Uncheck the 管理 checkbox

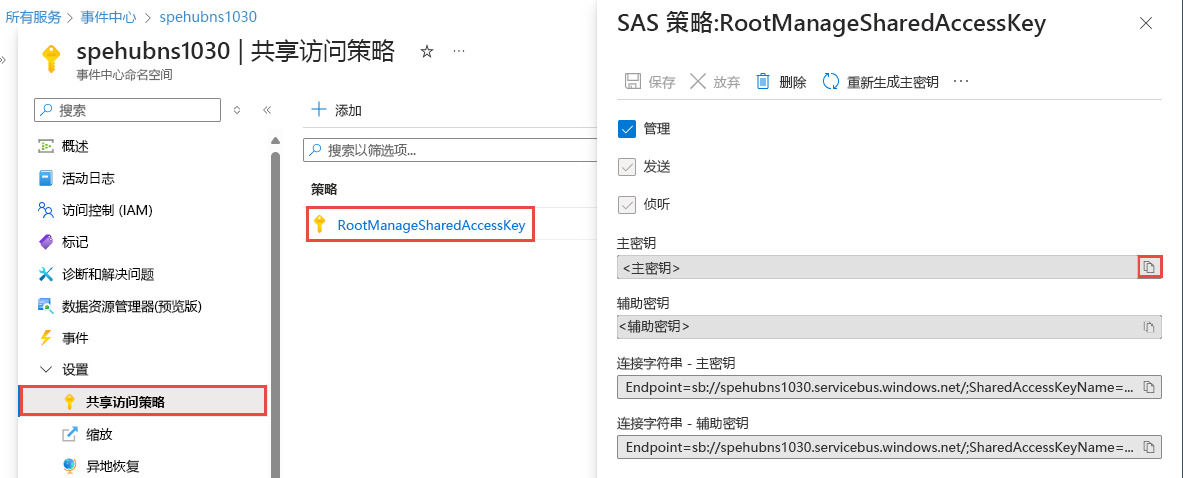pyautogui.click(x=628, y=128)
